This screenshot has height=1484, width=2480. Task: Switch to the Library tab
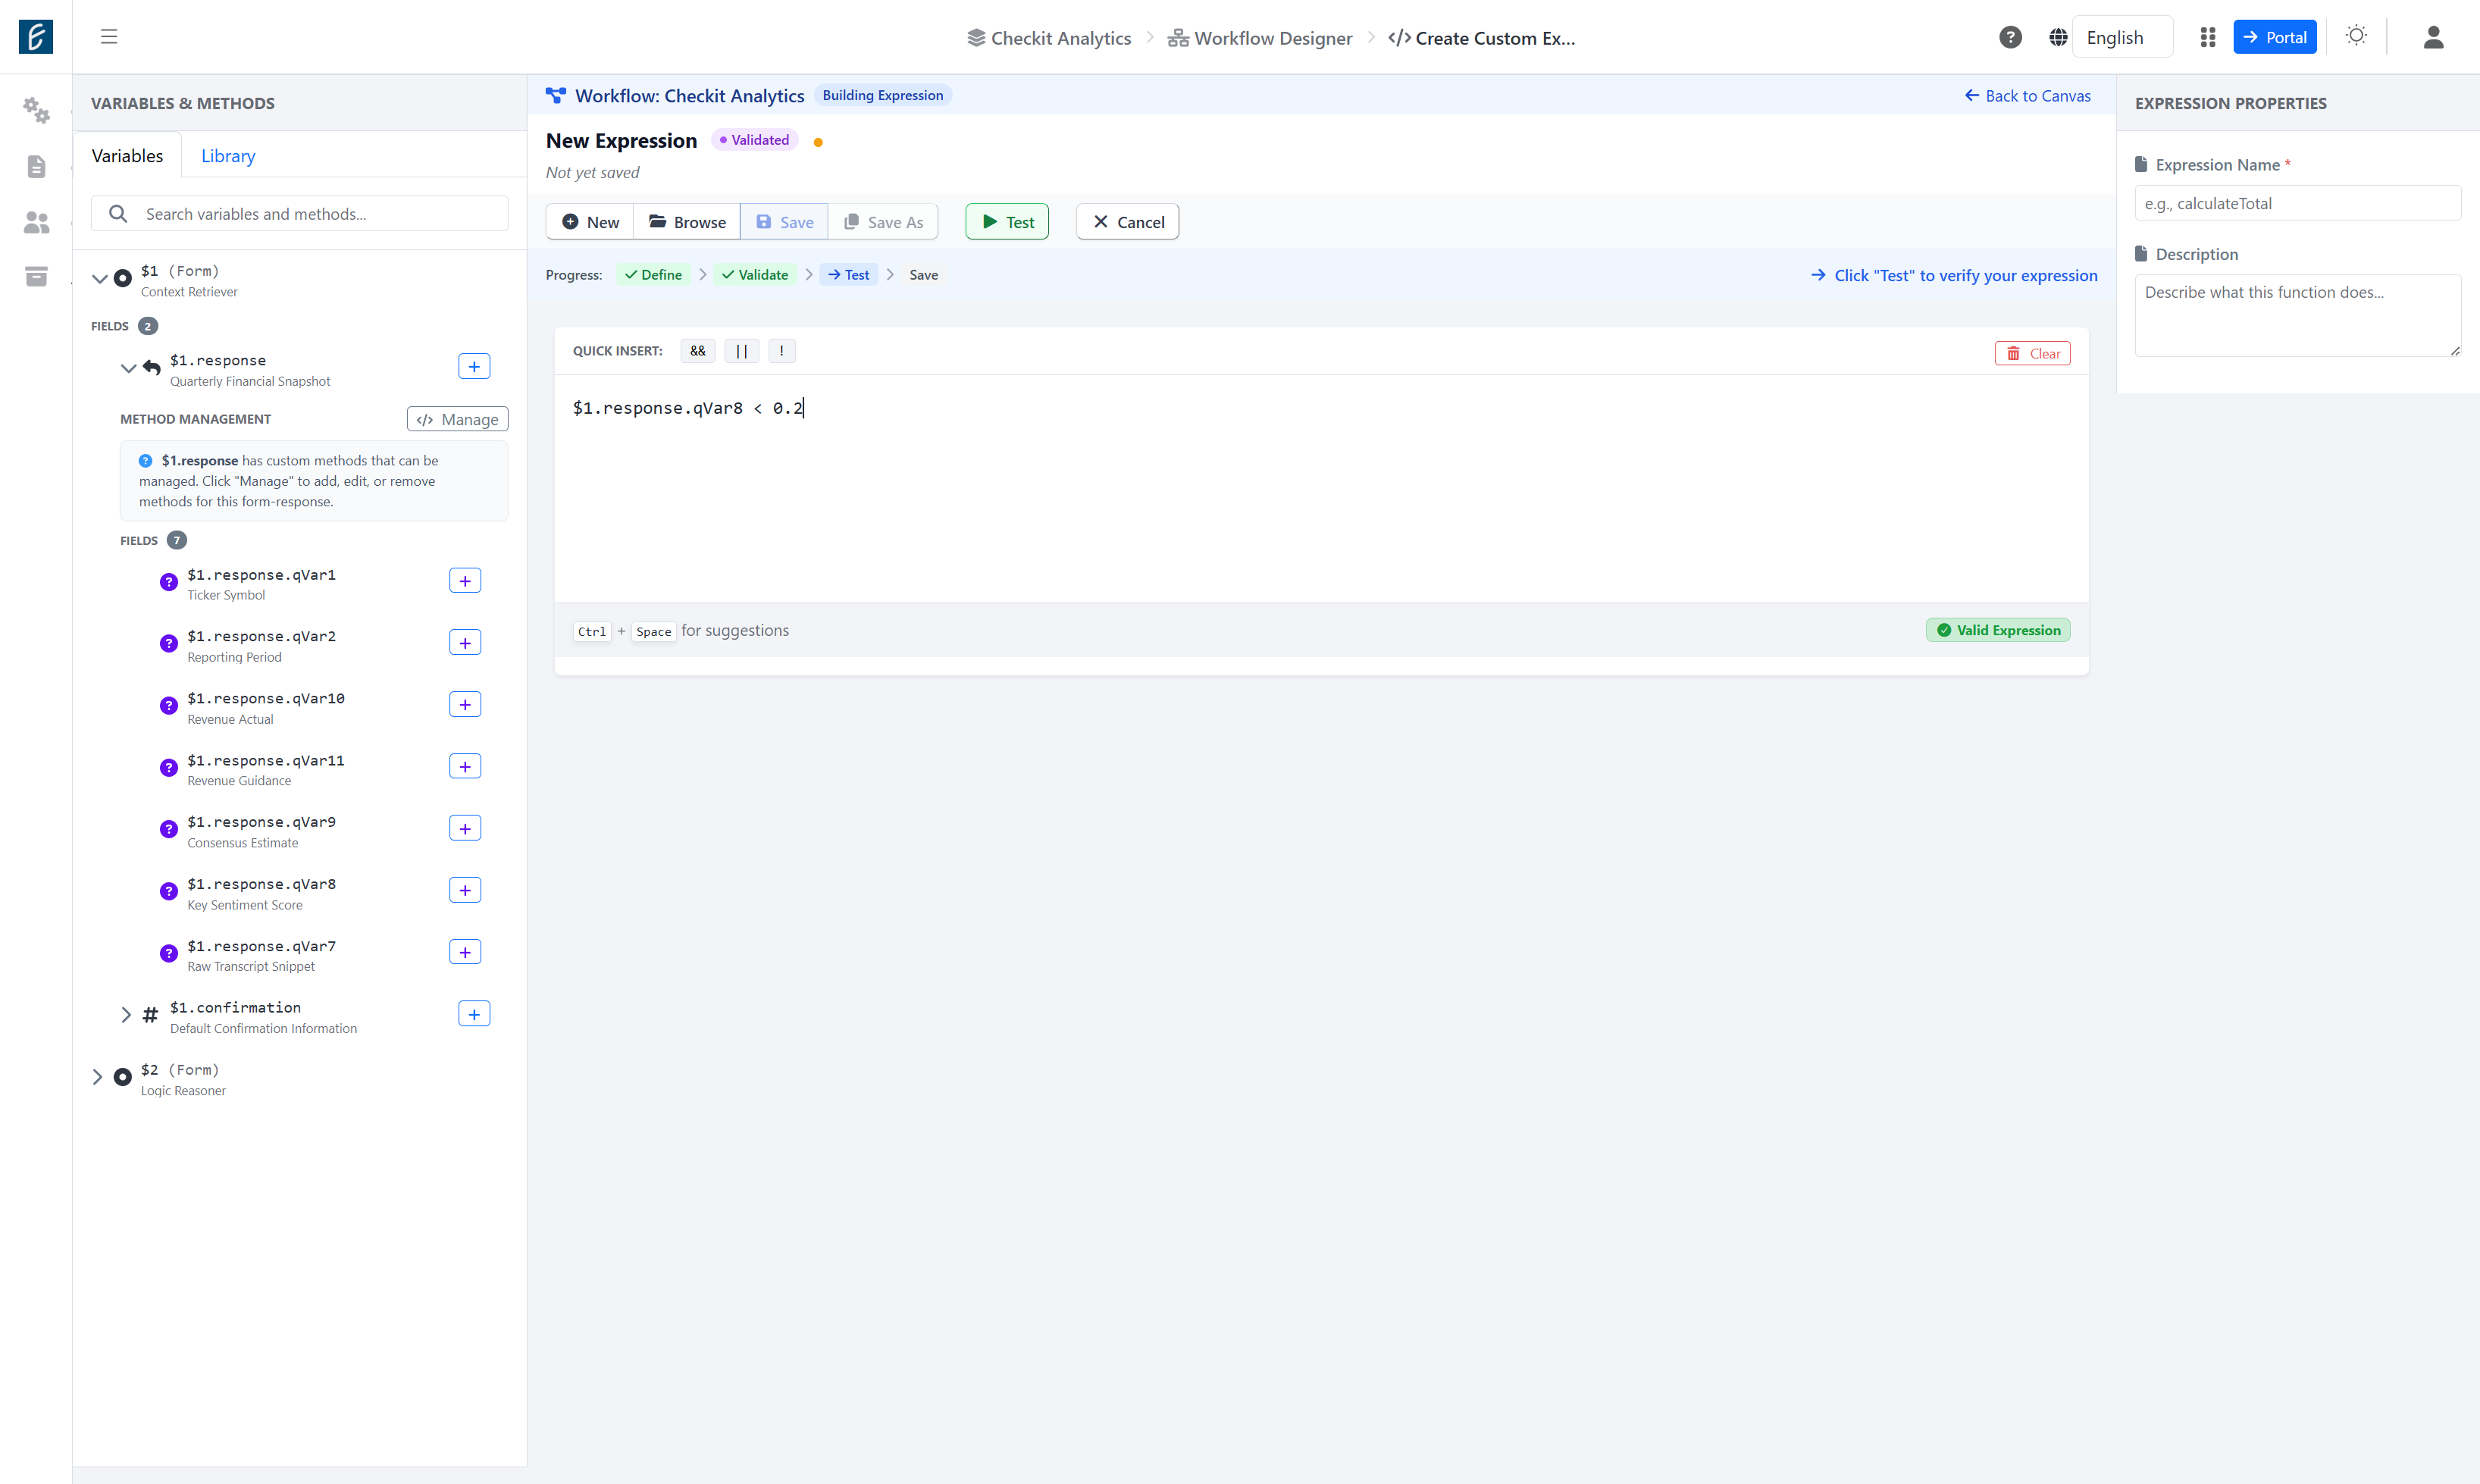coord(228,156)
